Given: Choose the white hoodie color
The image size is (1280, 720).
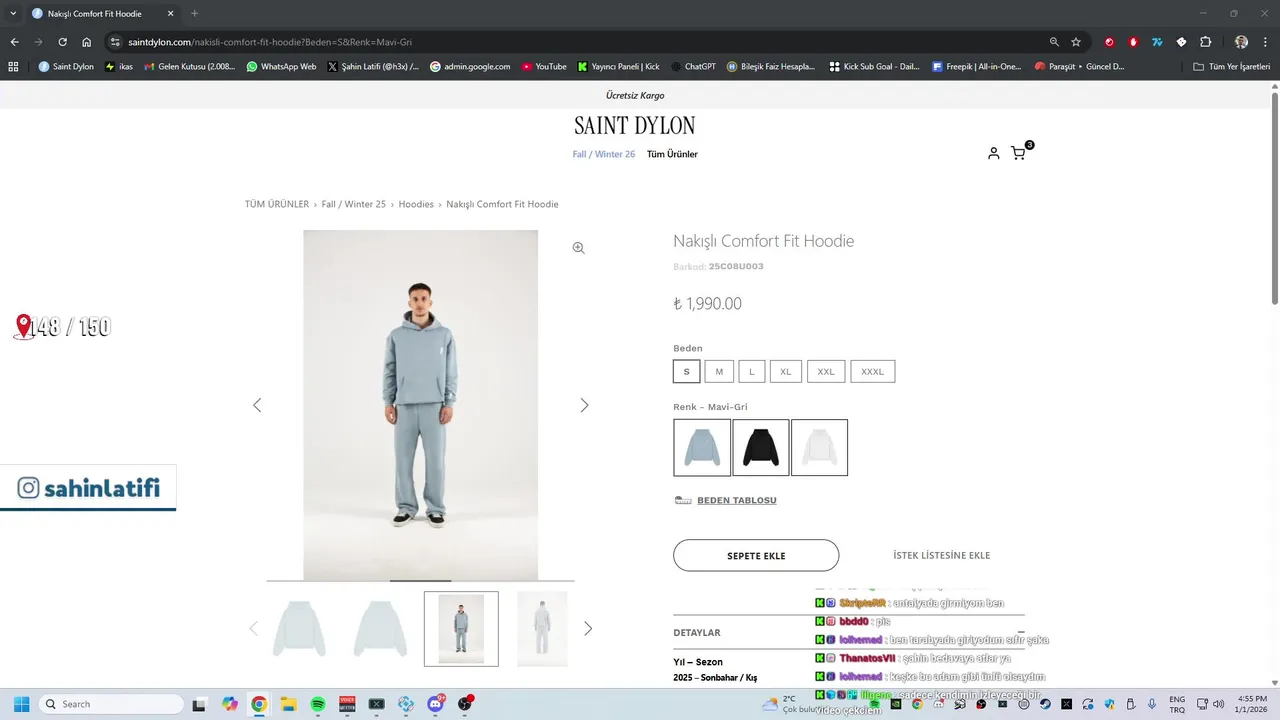Looking at the screenshot, I should [x=820, y=447].
